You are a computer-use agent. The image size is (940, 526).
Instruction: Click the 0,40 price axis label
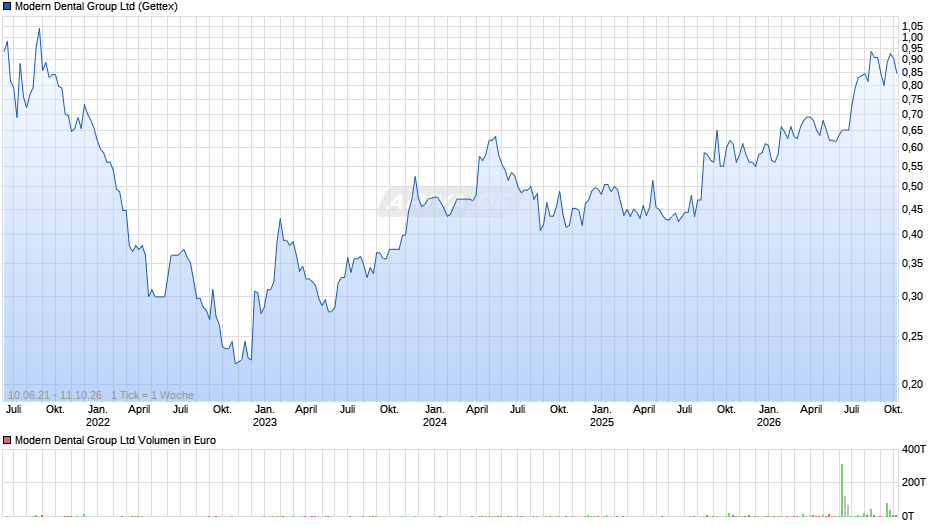[912, 235]
